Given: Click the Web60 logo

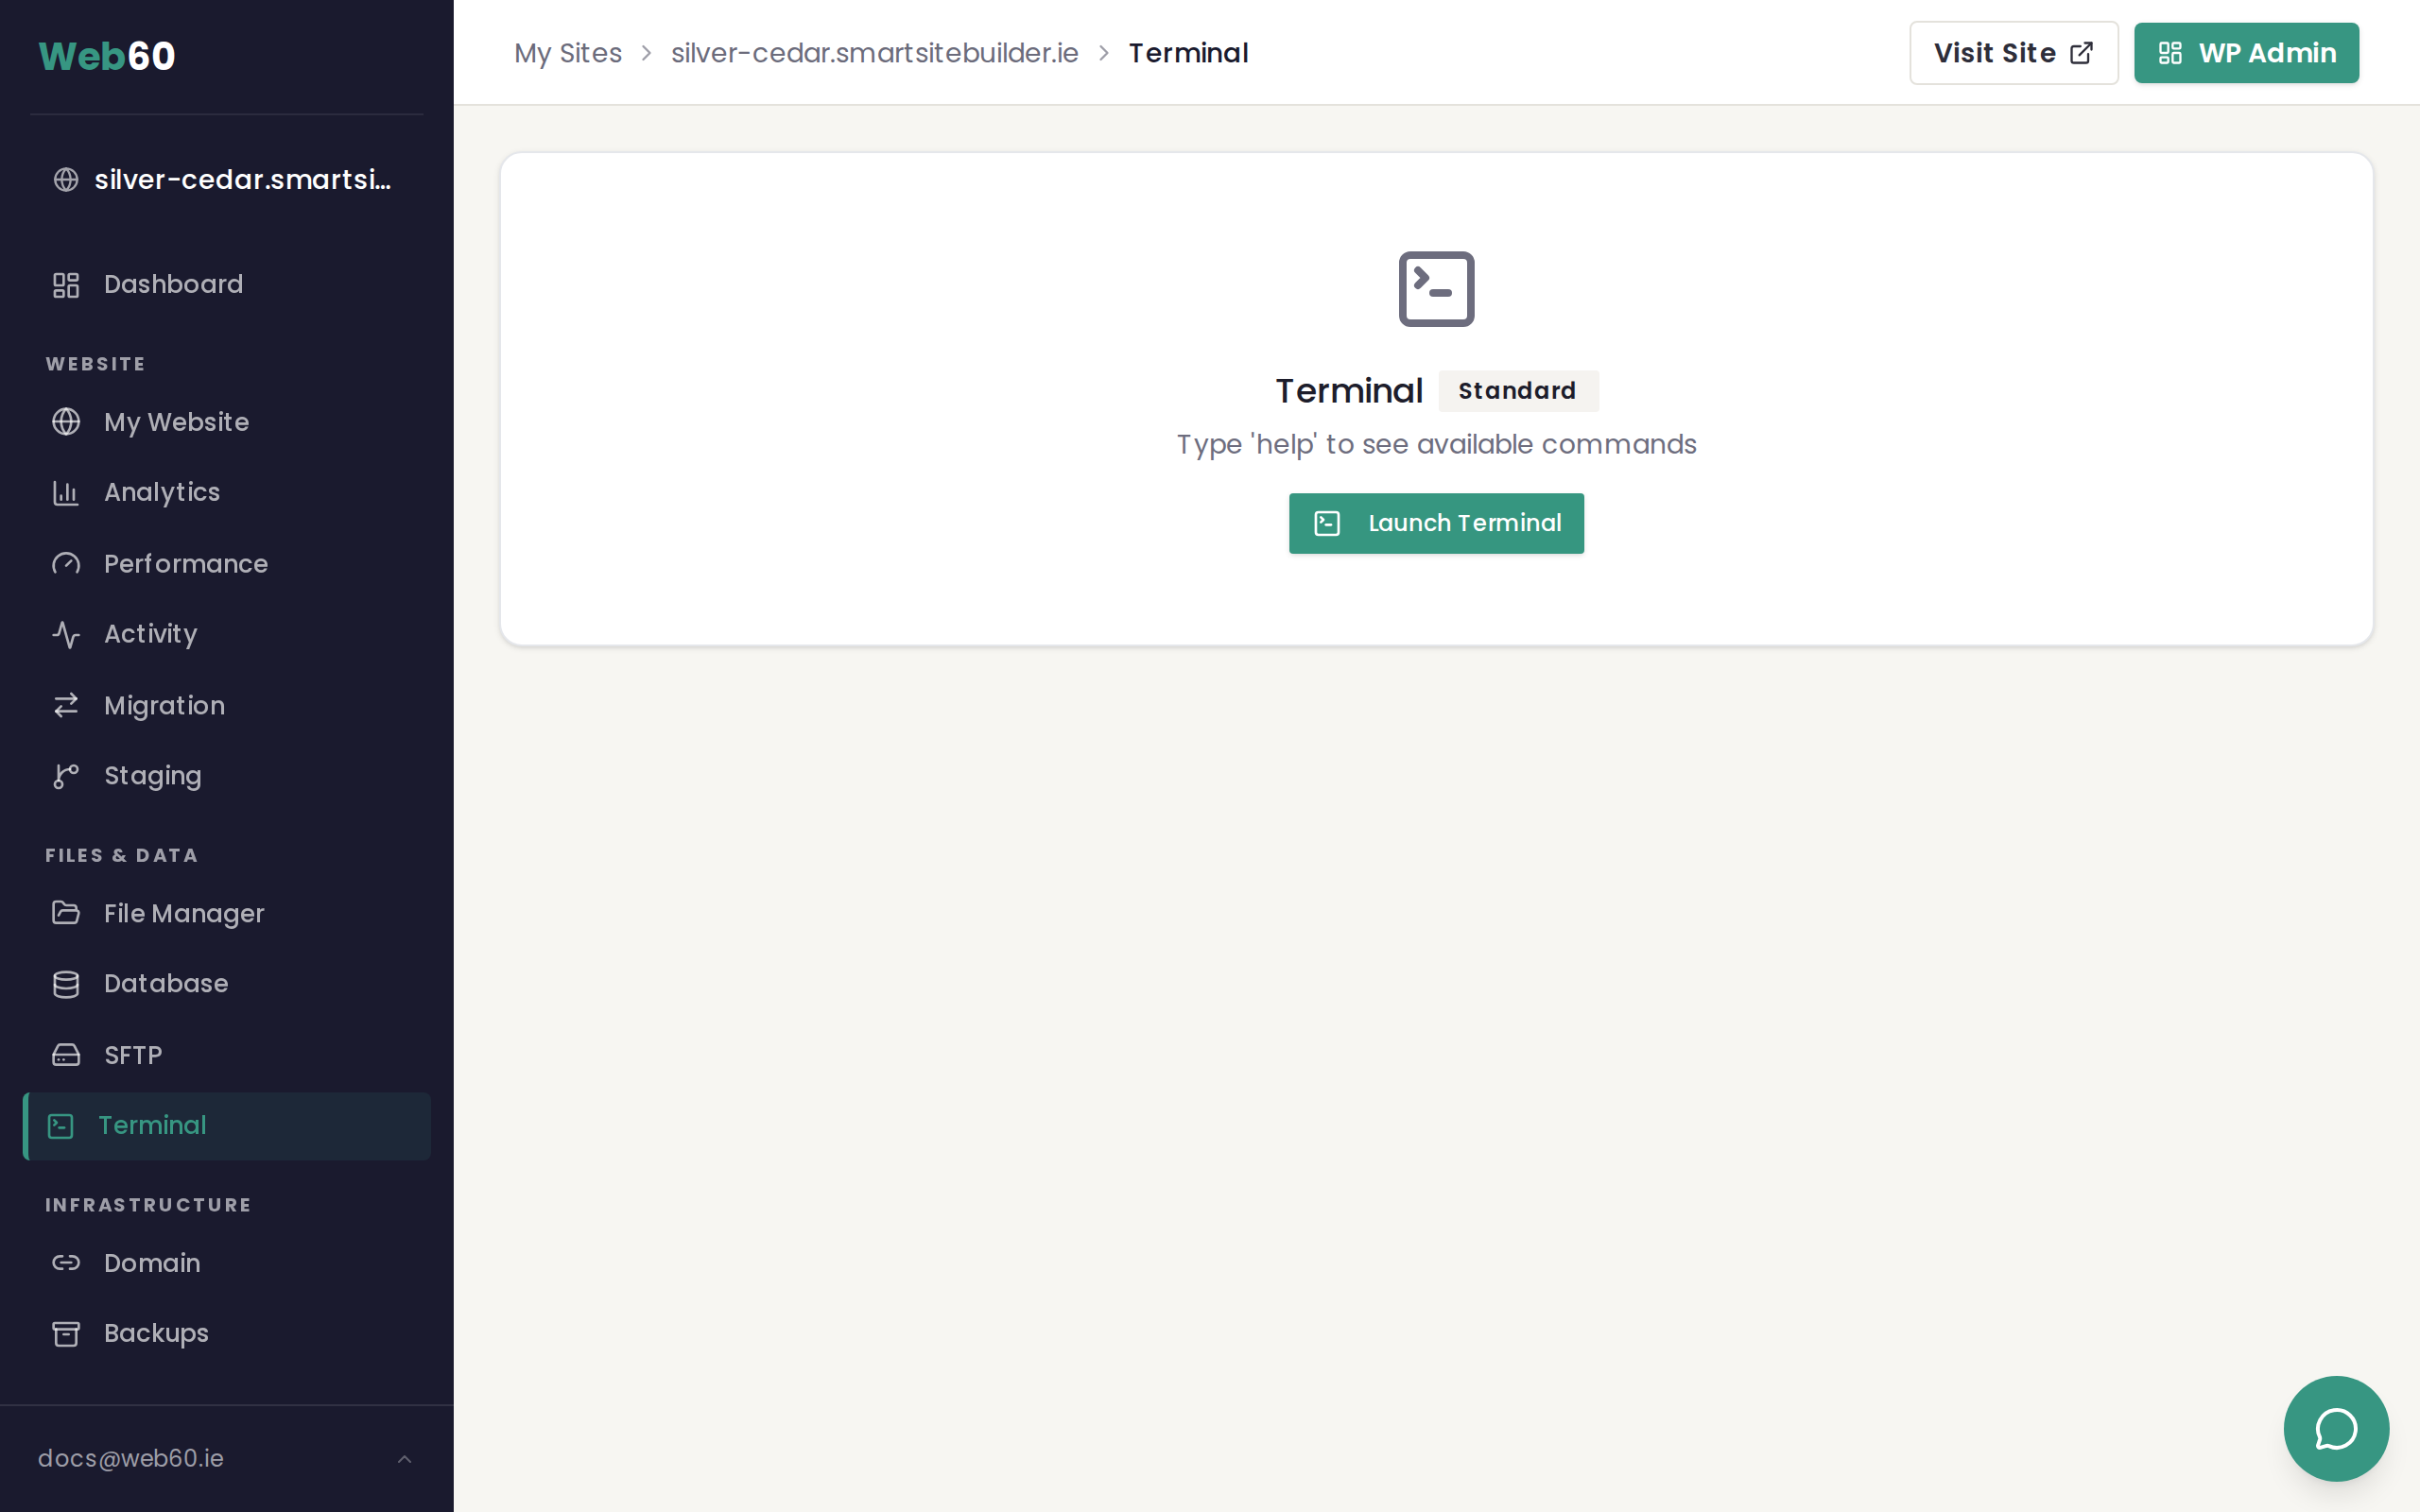Looking at the screenshot, I should (x=107, y=56).
